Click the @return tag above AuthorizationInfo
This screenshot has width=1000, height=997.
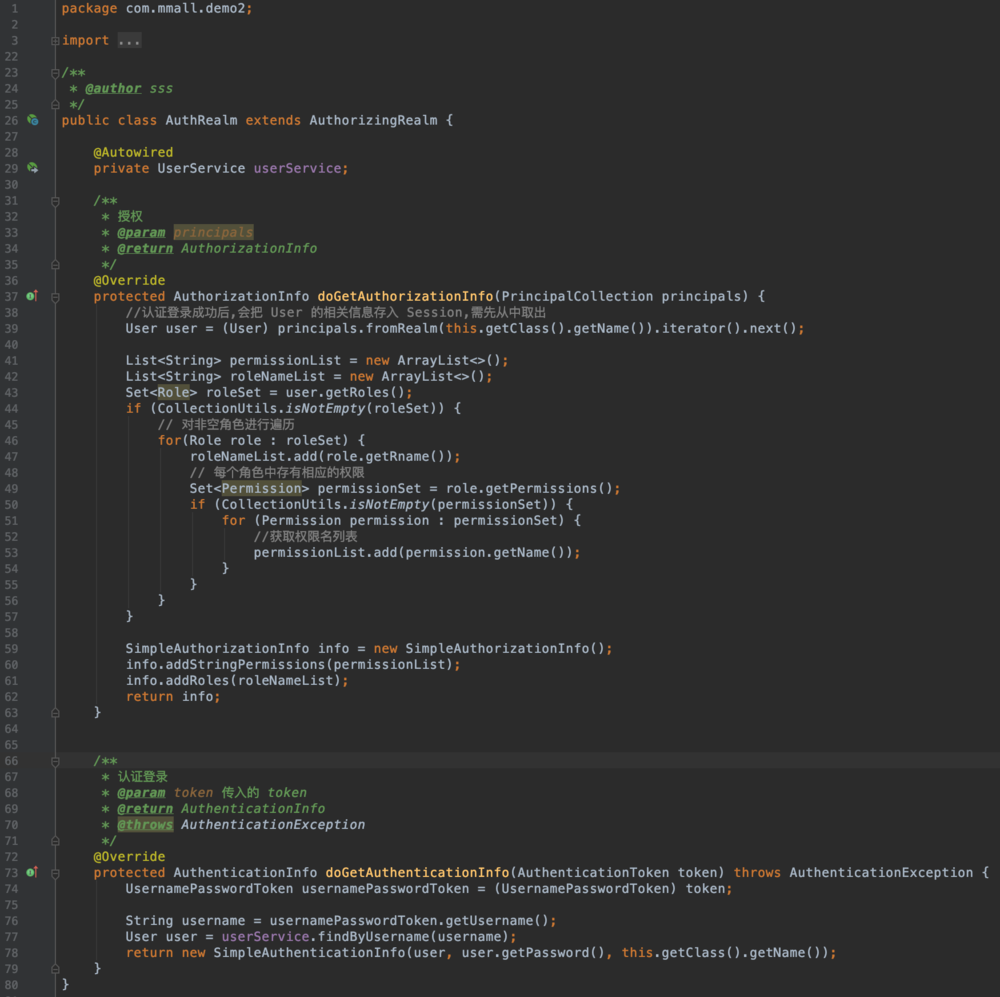point(145,248)
